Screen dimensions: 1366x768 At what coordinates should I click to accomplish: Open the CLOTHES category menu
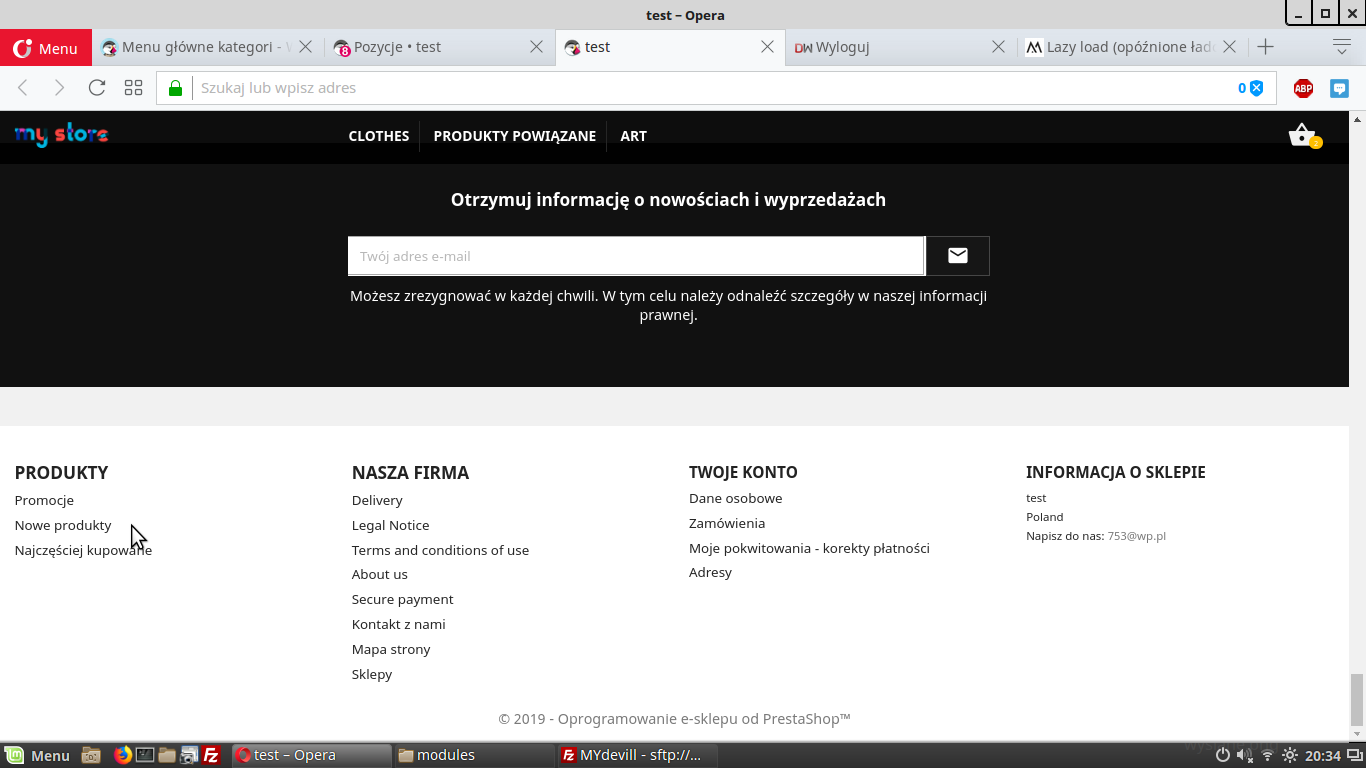click(379, 136)
